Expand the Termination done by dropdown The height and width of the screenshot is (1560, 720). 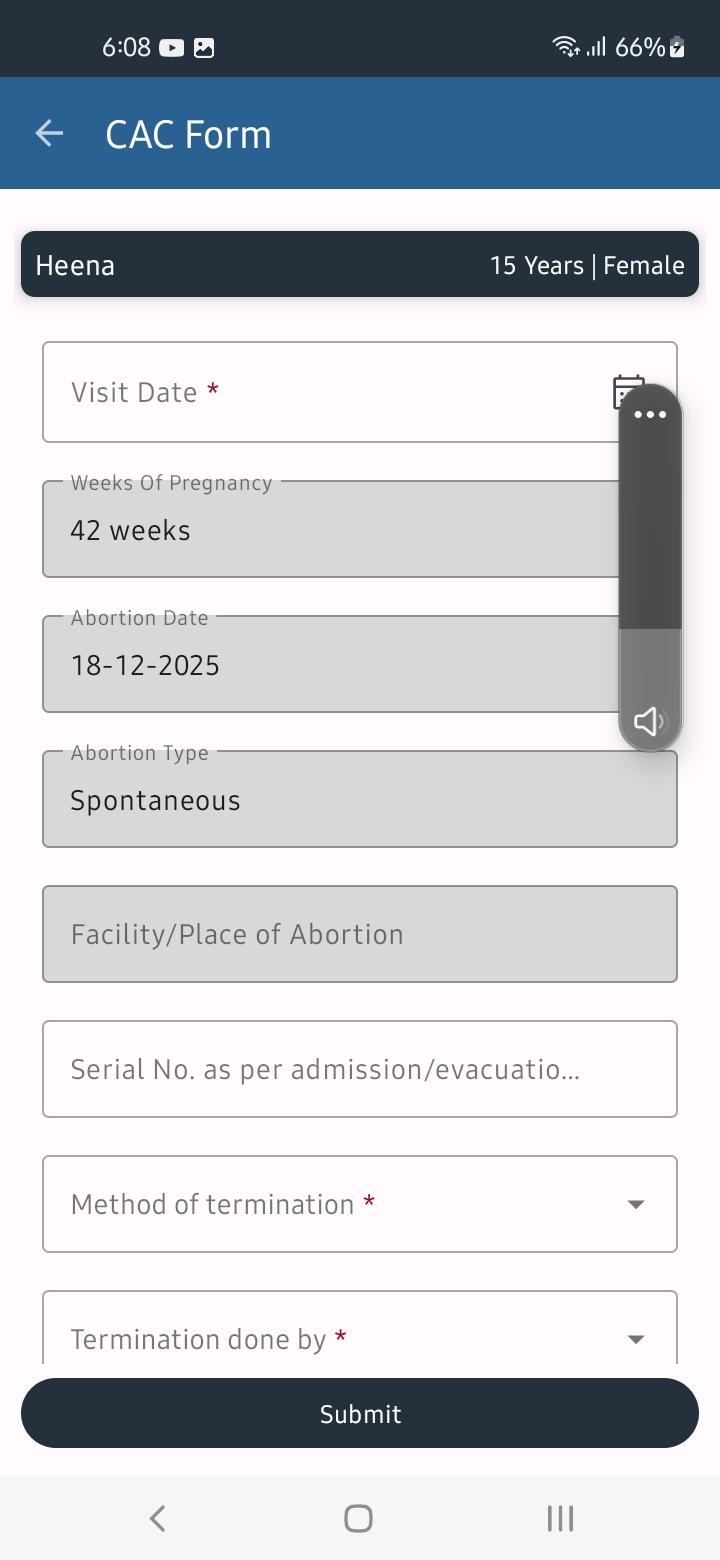click(x=360, y=1327)
